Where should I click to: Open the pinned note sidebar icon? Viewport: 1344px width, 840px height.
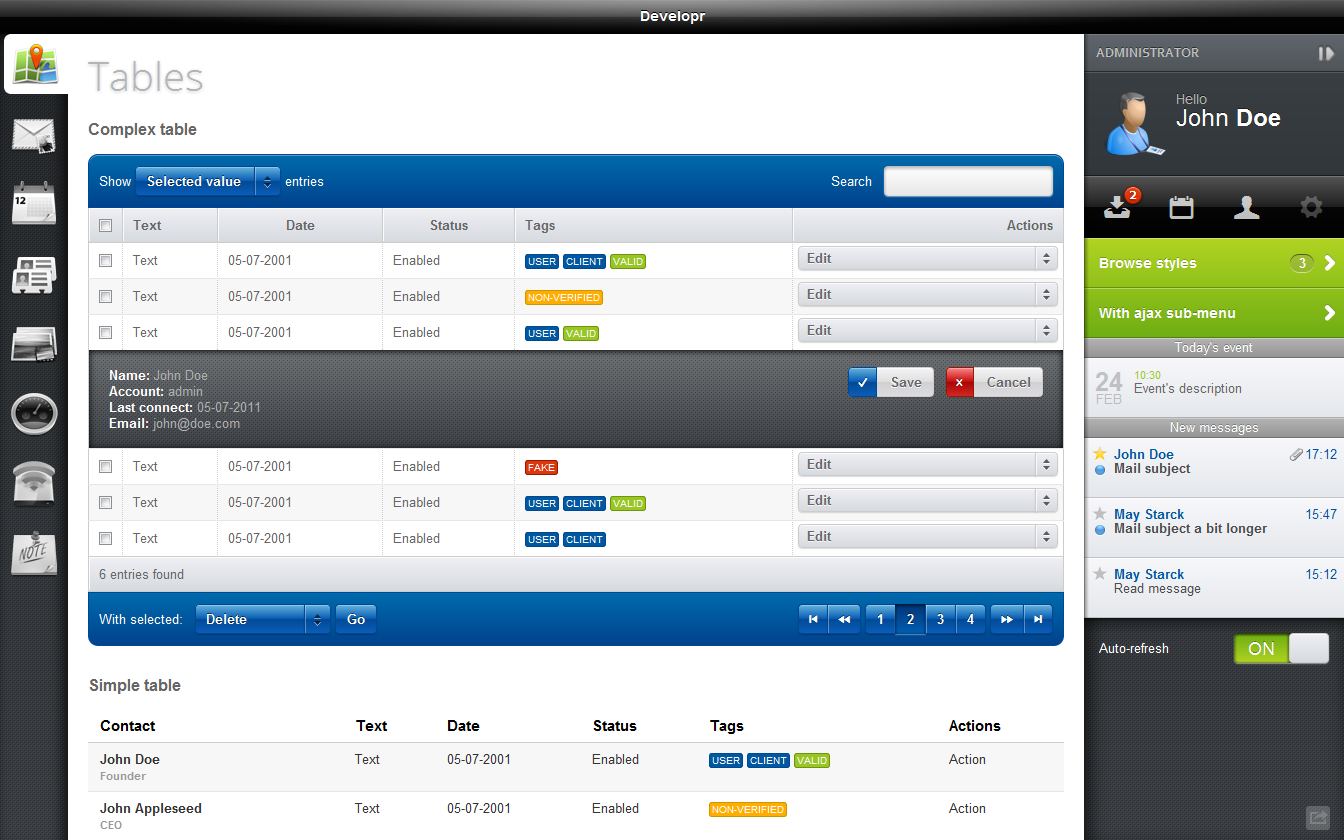34,553
